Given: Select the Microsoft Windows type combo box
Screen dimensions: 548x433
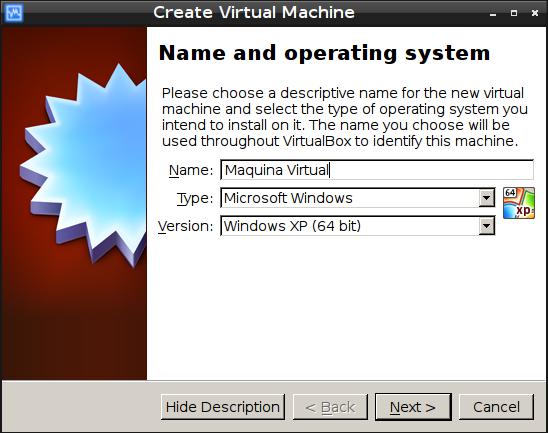Looking at the screenshot, I should (358, 198).
